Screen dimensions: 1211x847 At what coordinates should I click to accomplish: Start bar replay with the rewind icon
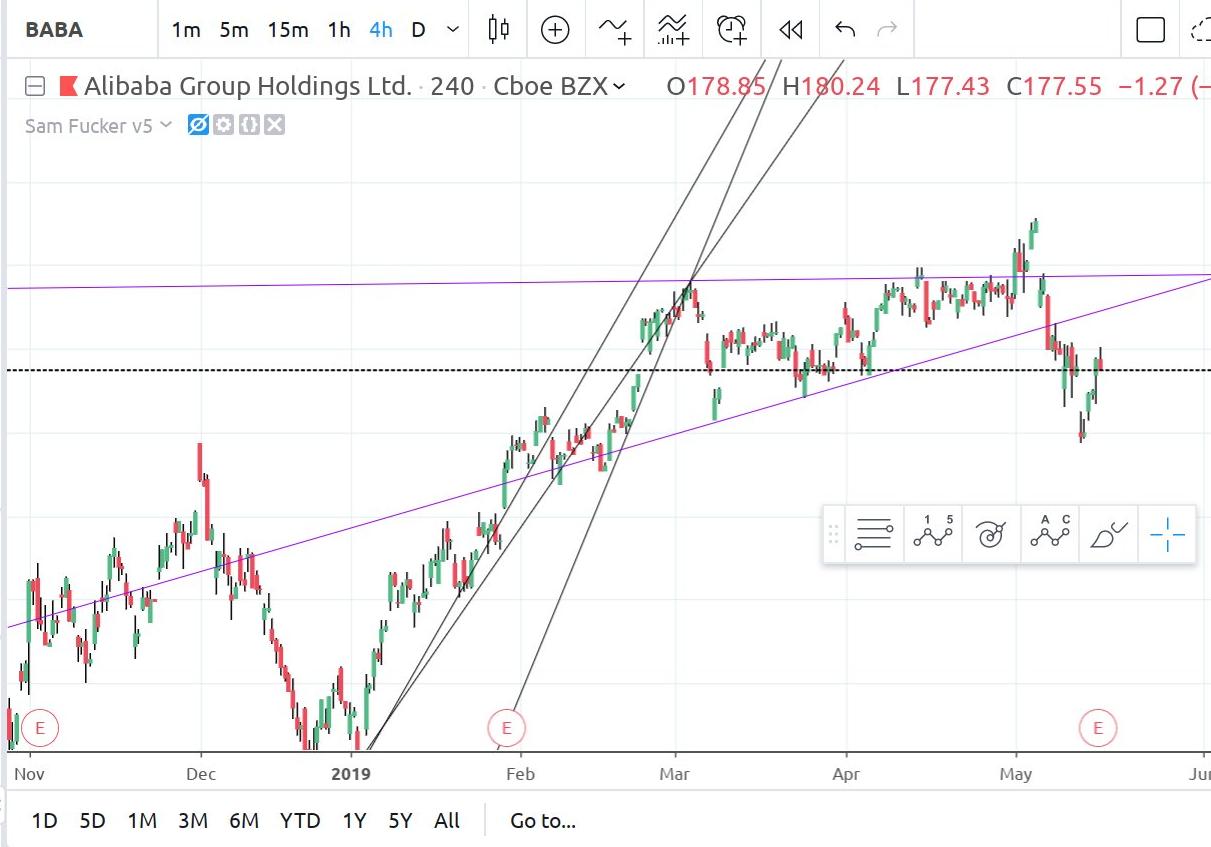791,30
